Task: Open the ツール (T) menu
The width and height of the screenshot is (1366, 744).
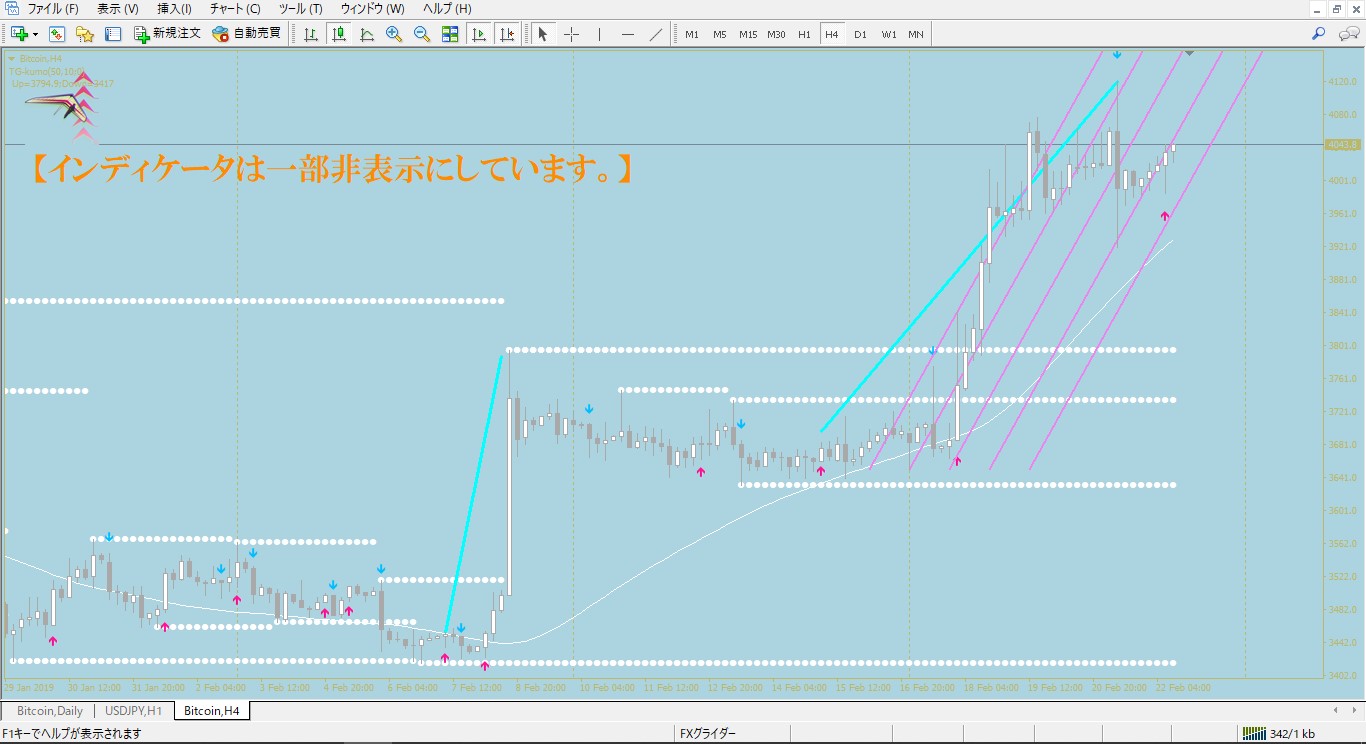Action: pyautogui.click(x=300, y=9)
